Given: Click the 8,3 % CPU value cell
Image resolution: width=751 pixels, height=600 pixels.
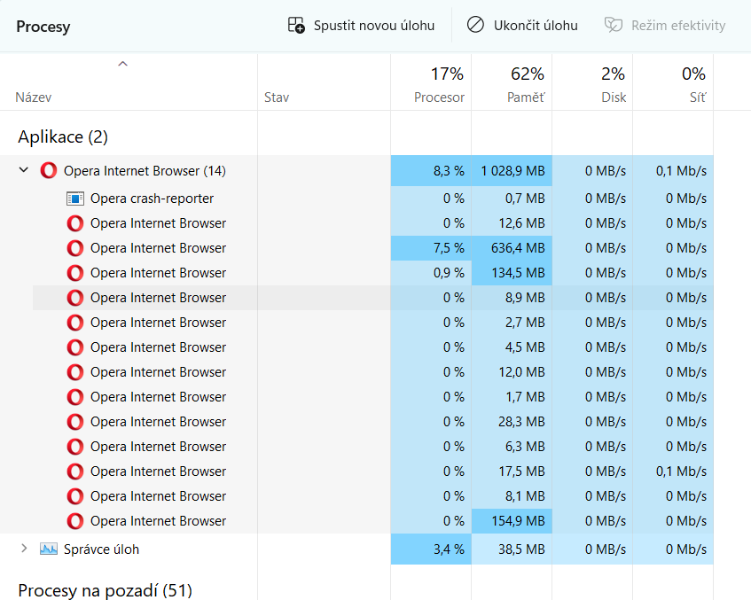Looking at the screenshot, I should tap(431, 170).
